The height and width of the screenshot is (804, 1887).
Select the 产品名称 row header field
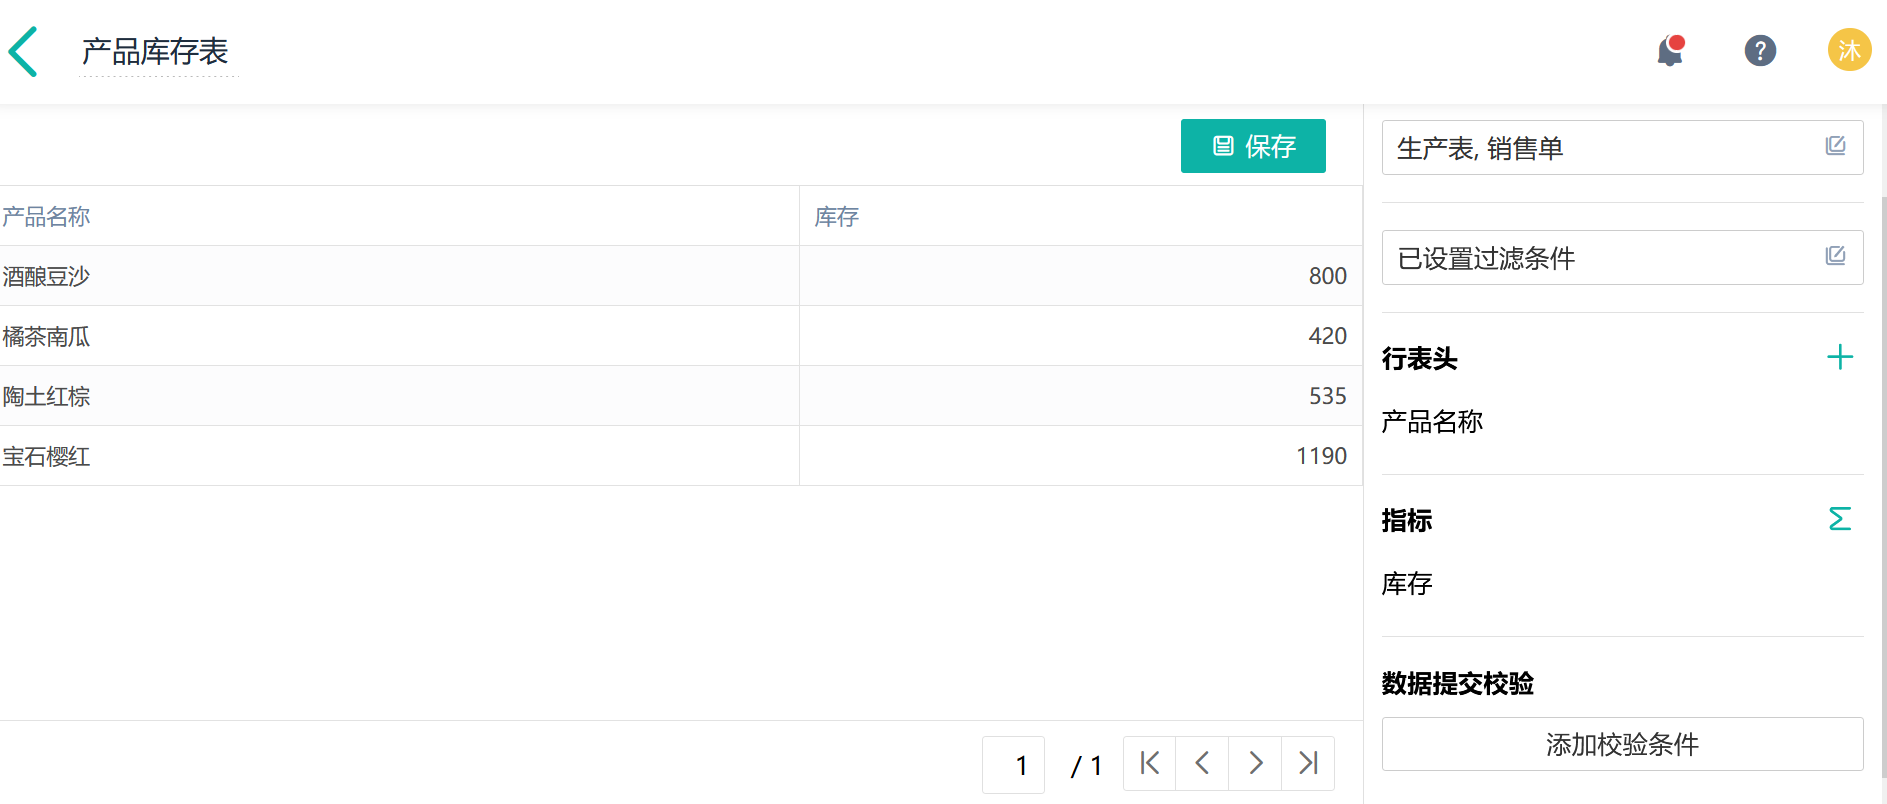tap(1432, 422)
